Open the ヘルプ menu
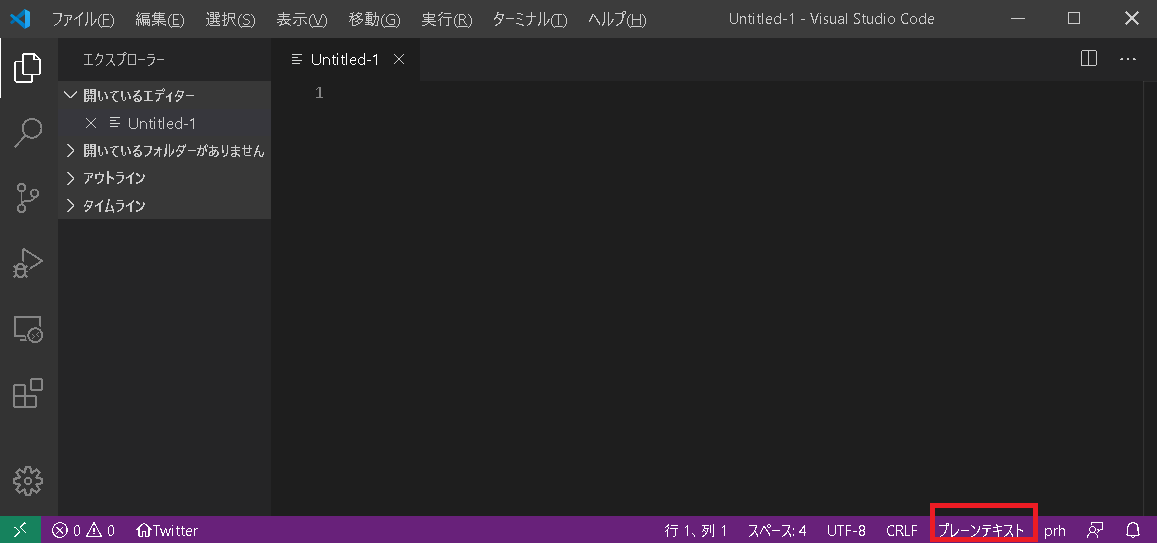The width and height of the screenshot is (1157, 543). coord(617,19)
